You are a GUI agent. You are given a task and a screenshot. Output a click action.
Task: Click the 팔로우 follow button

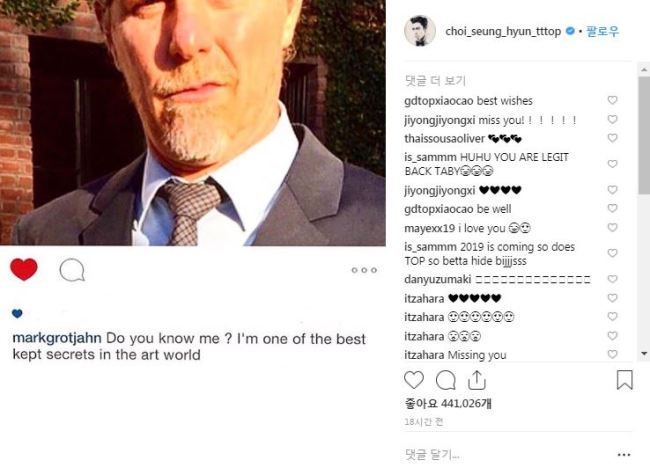coord(602,31)
